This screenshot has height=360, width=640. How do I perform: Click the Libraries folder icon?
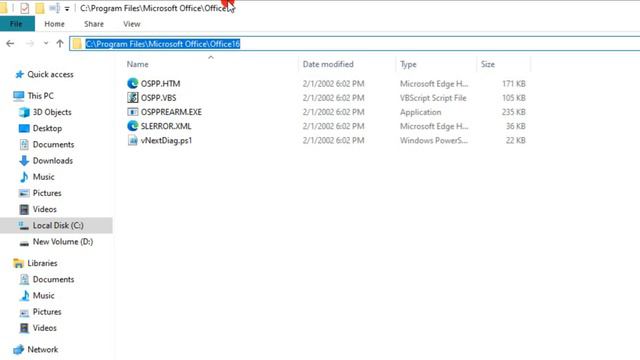(x=18, y=263)
